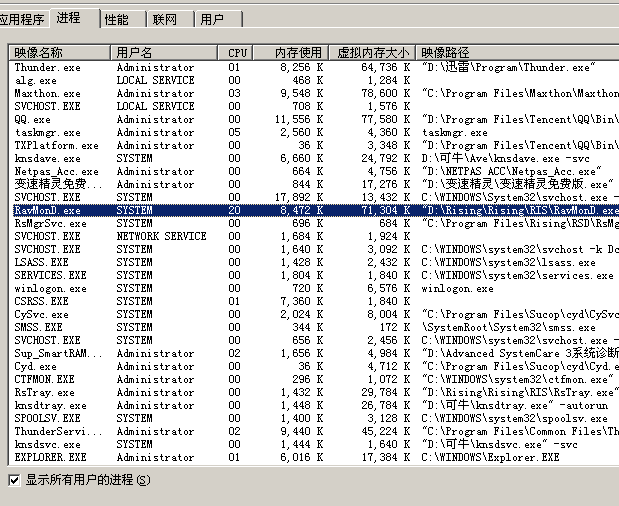Select the LSASS.EXE process row
The width and height of the screenshot is (619, 506).
click(x=314, y=262)
